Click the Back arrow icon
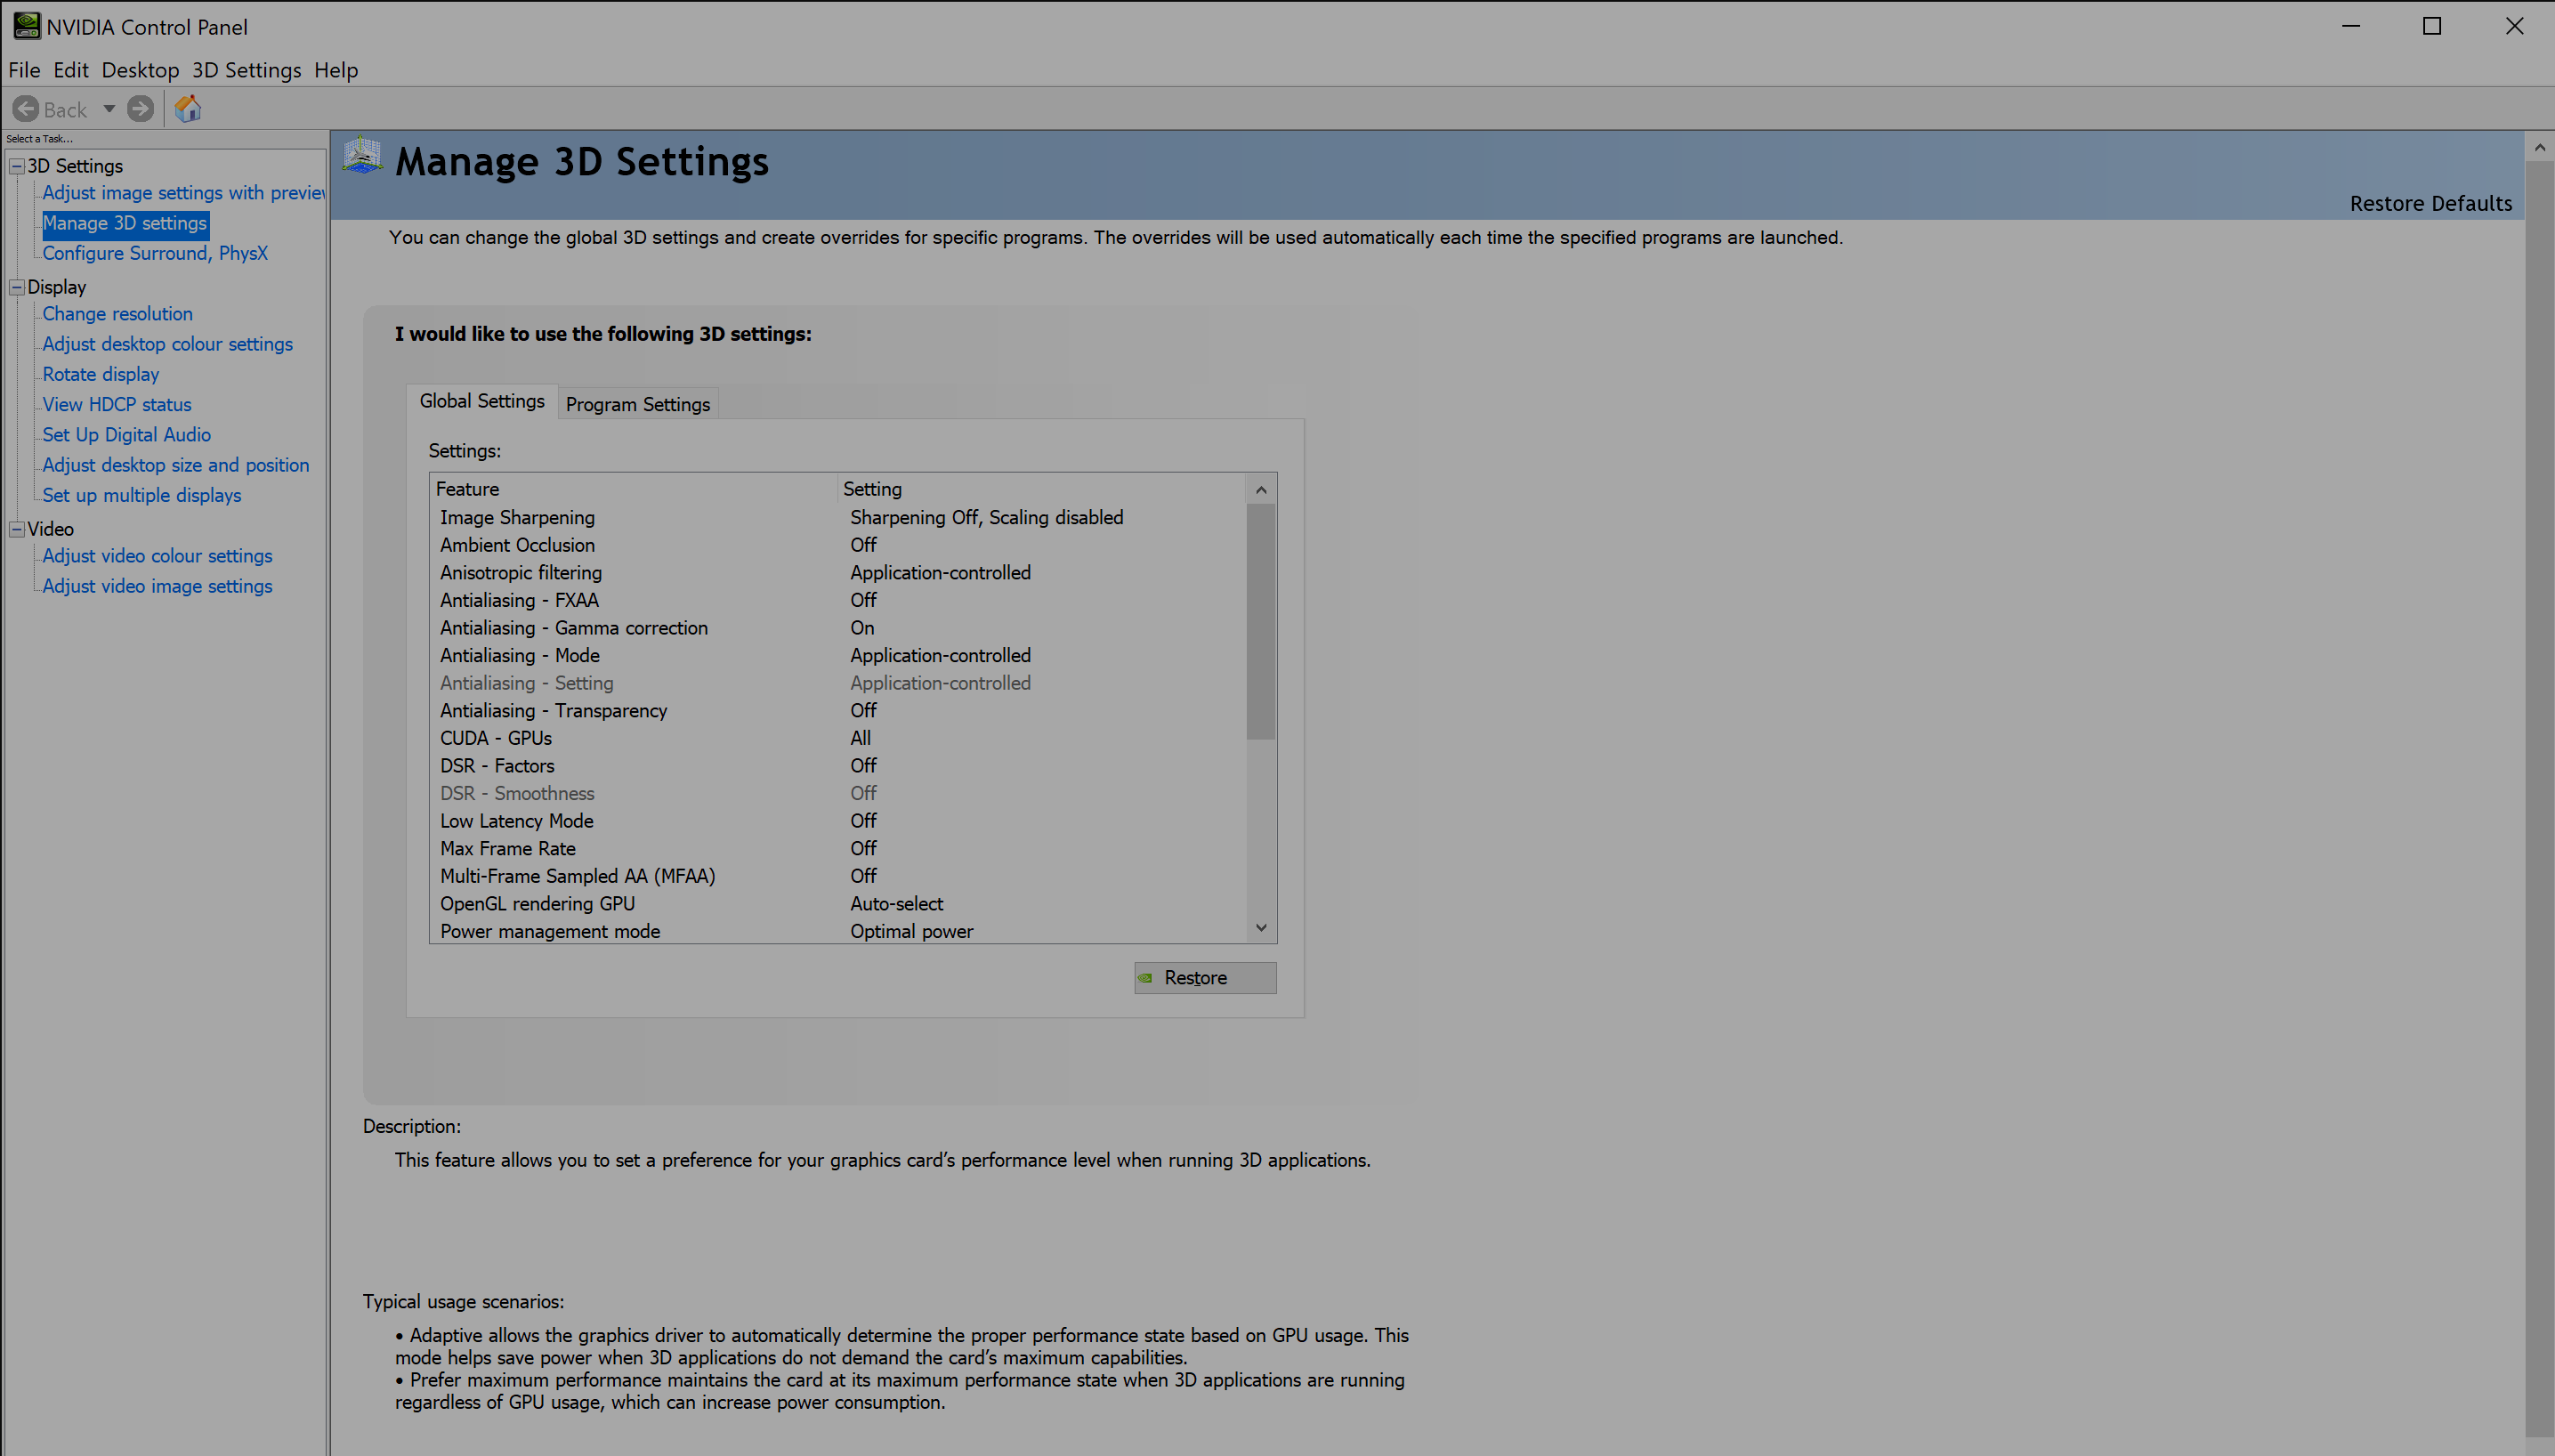 click(26, 108)
